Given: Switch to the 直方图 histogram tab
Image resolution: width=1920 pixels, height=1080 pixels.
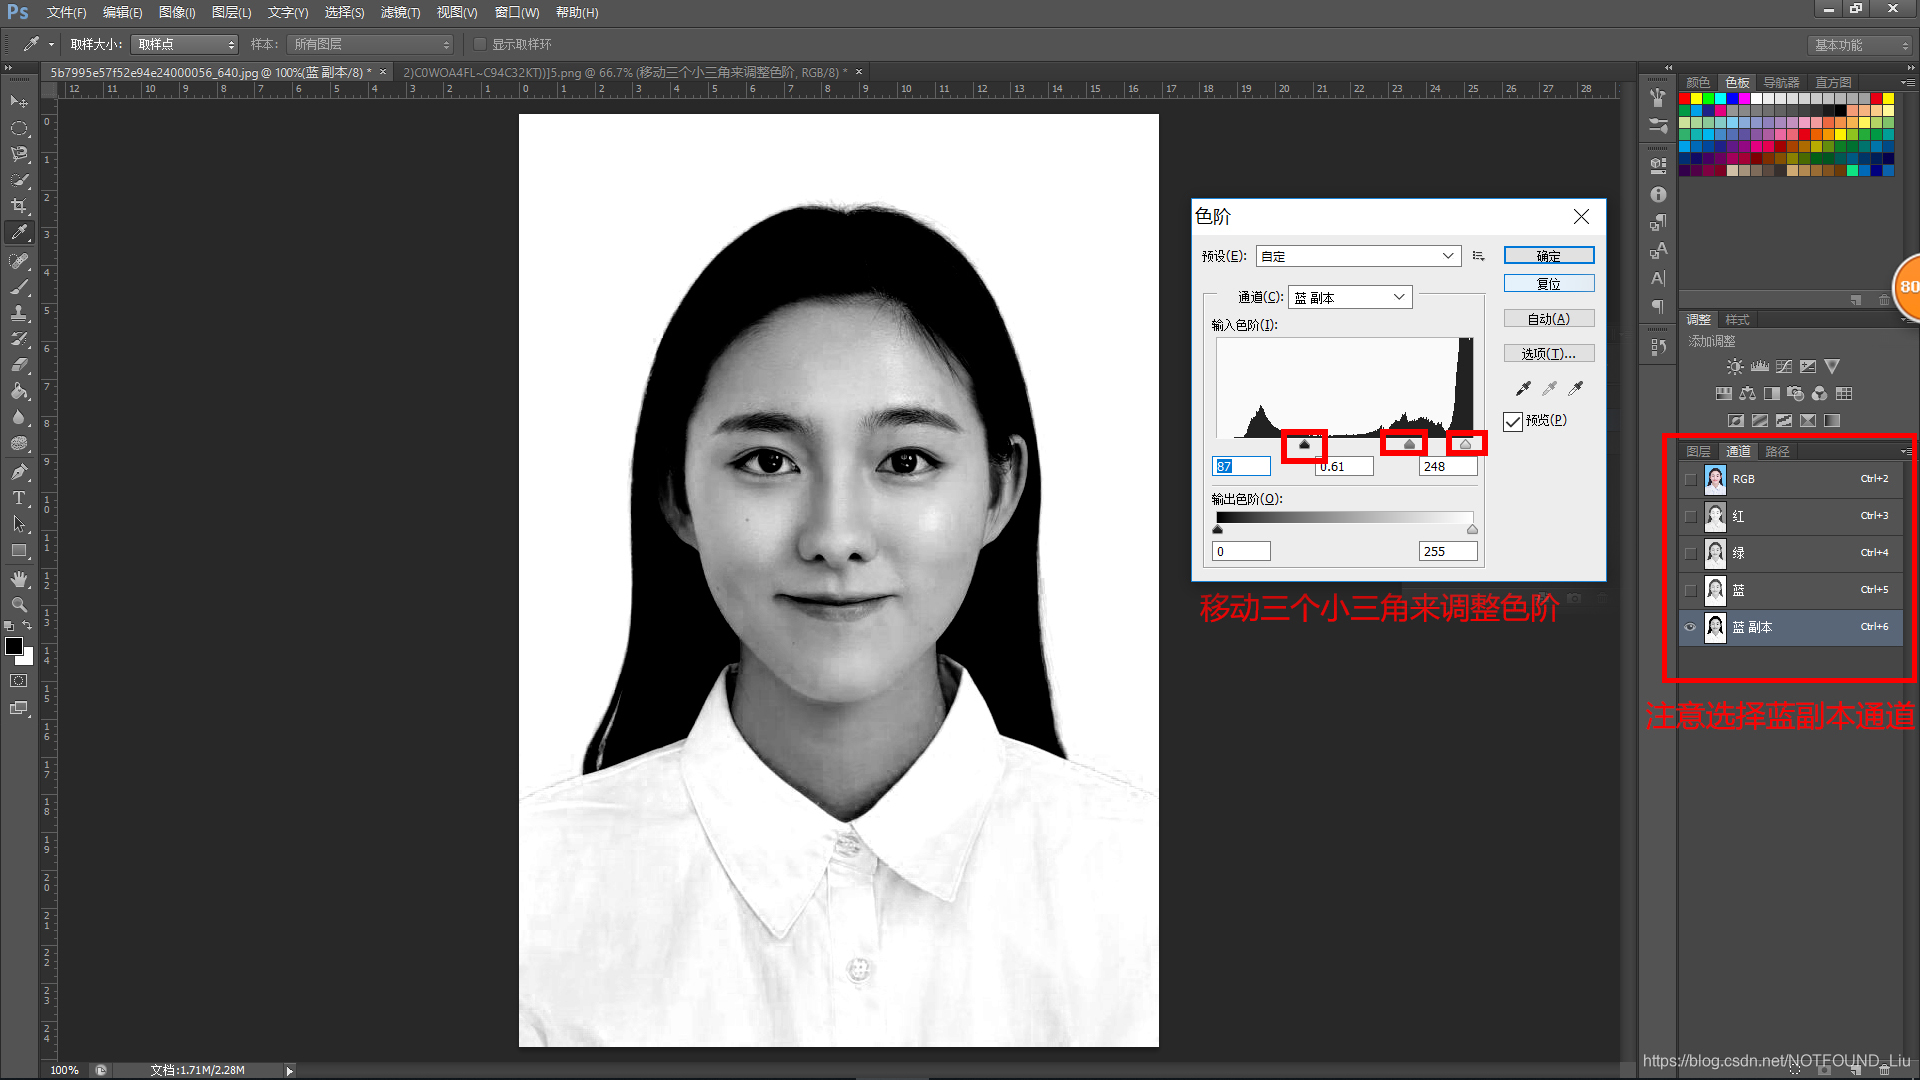Looking at the screenshot, I should click(x=1833, y=82).
